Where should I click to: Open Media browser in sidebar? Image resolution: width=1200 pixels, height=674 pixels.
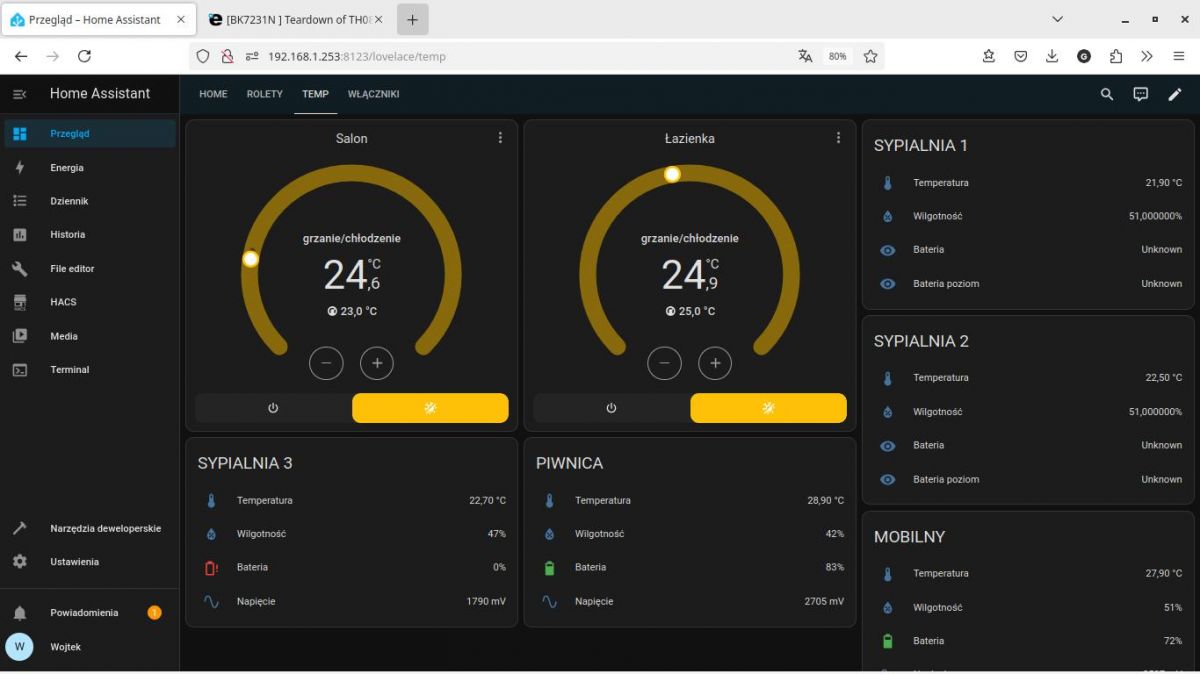(90, 336)
